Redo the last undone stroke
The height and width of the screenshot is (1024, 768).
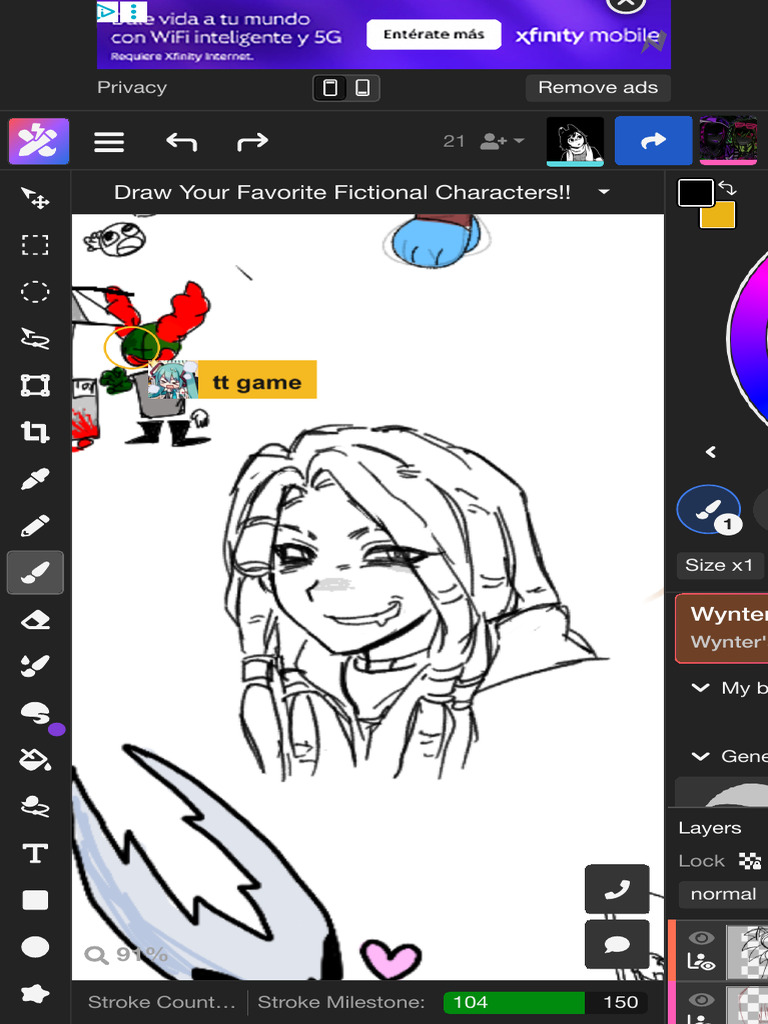[x=252, y=141]
